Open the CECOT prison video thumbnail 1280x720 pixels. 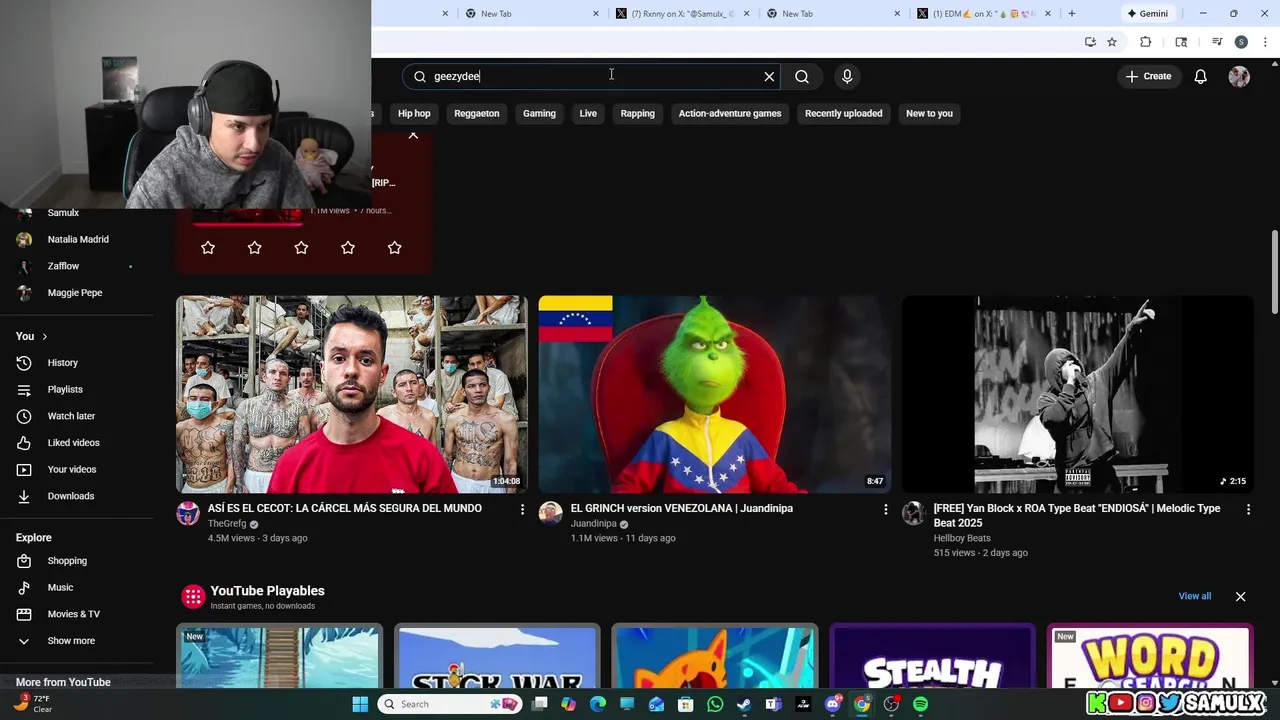point(352,394)
